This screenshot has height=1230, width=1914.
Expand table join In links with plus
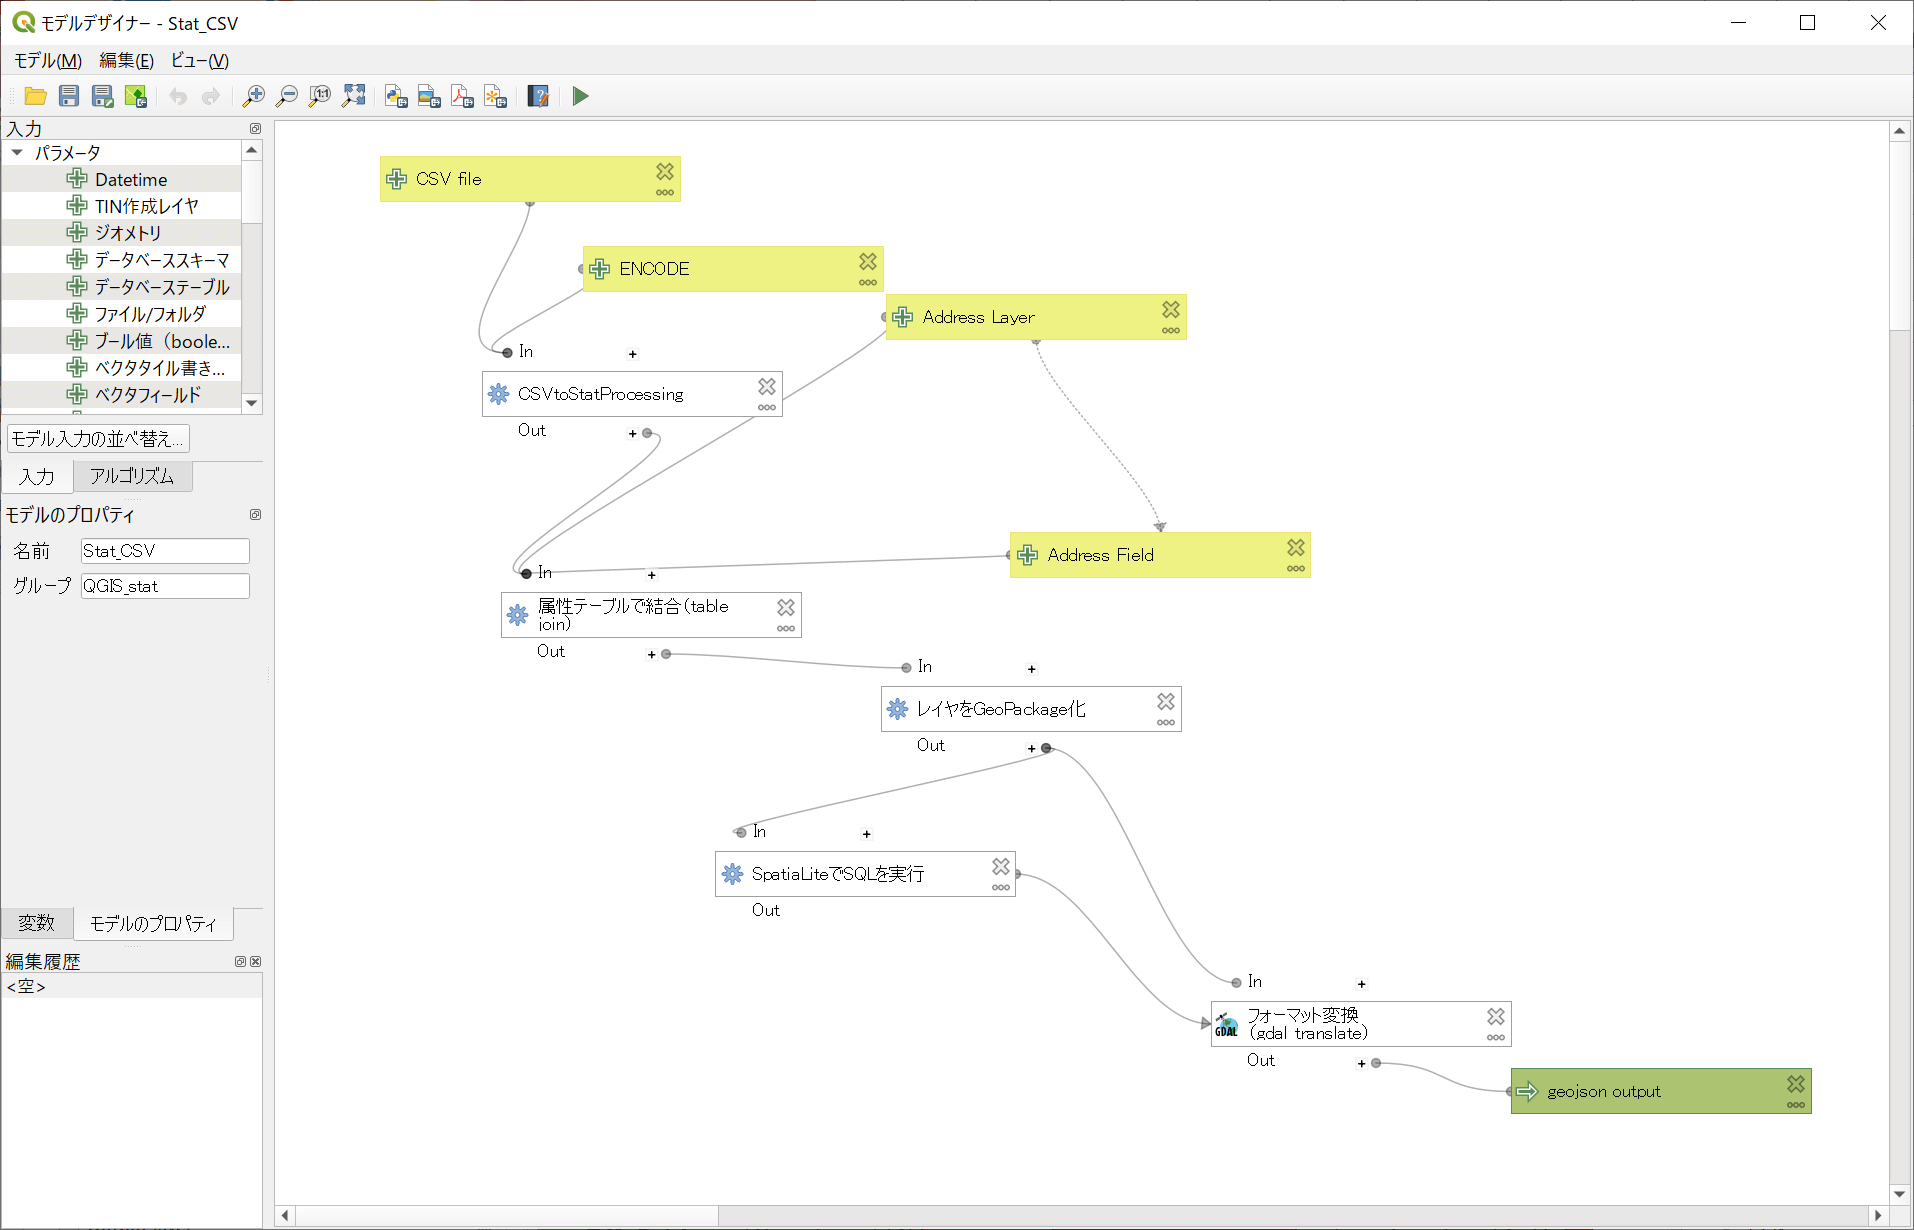point(652,575)
